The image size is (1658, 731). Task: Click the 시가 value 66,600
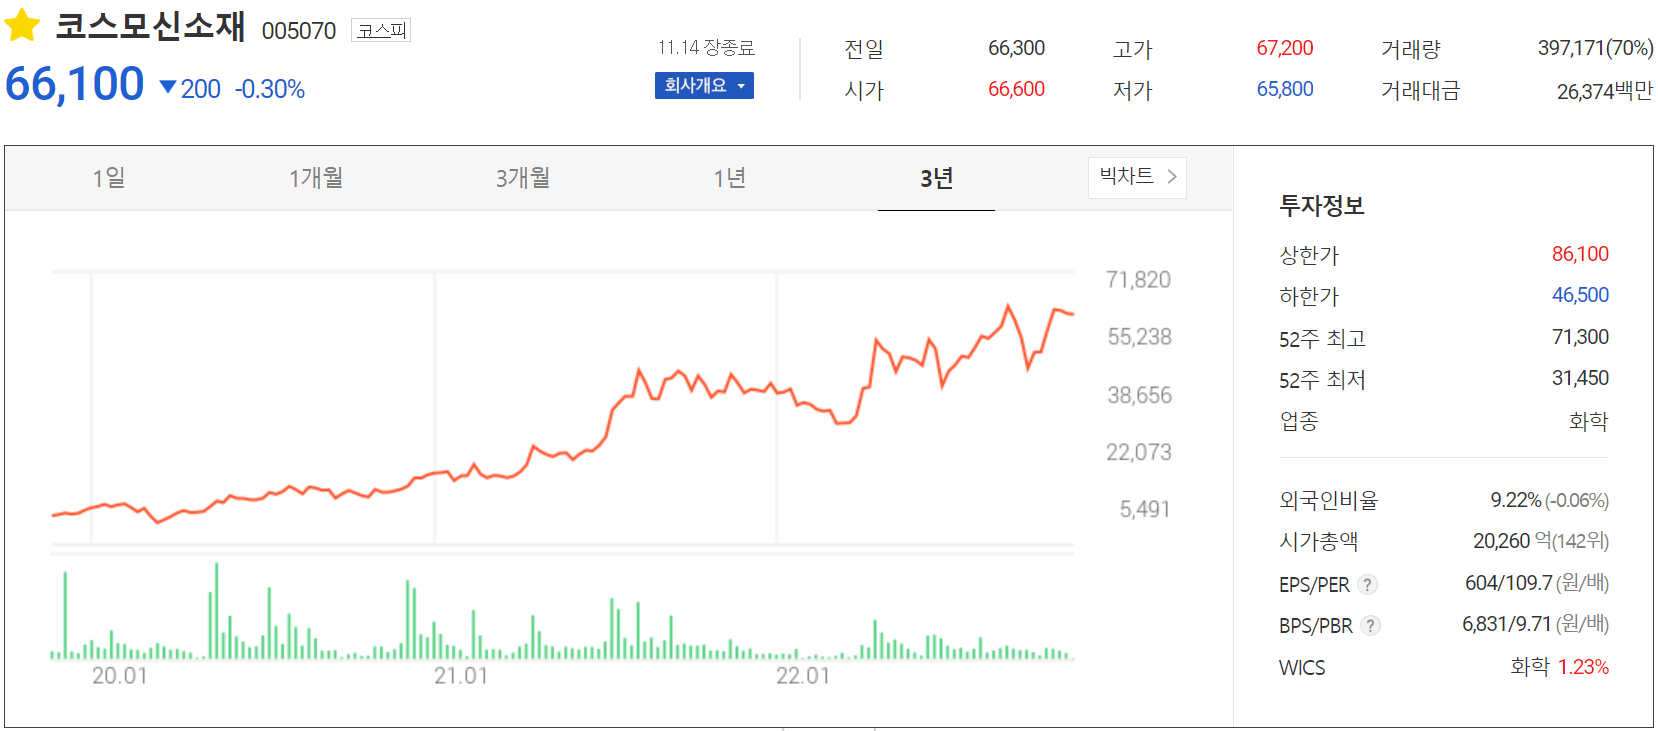click(1016, 89)
